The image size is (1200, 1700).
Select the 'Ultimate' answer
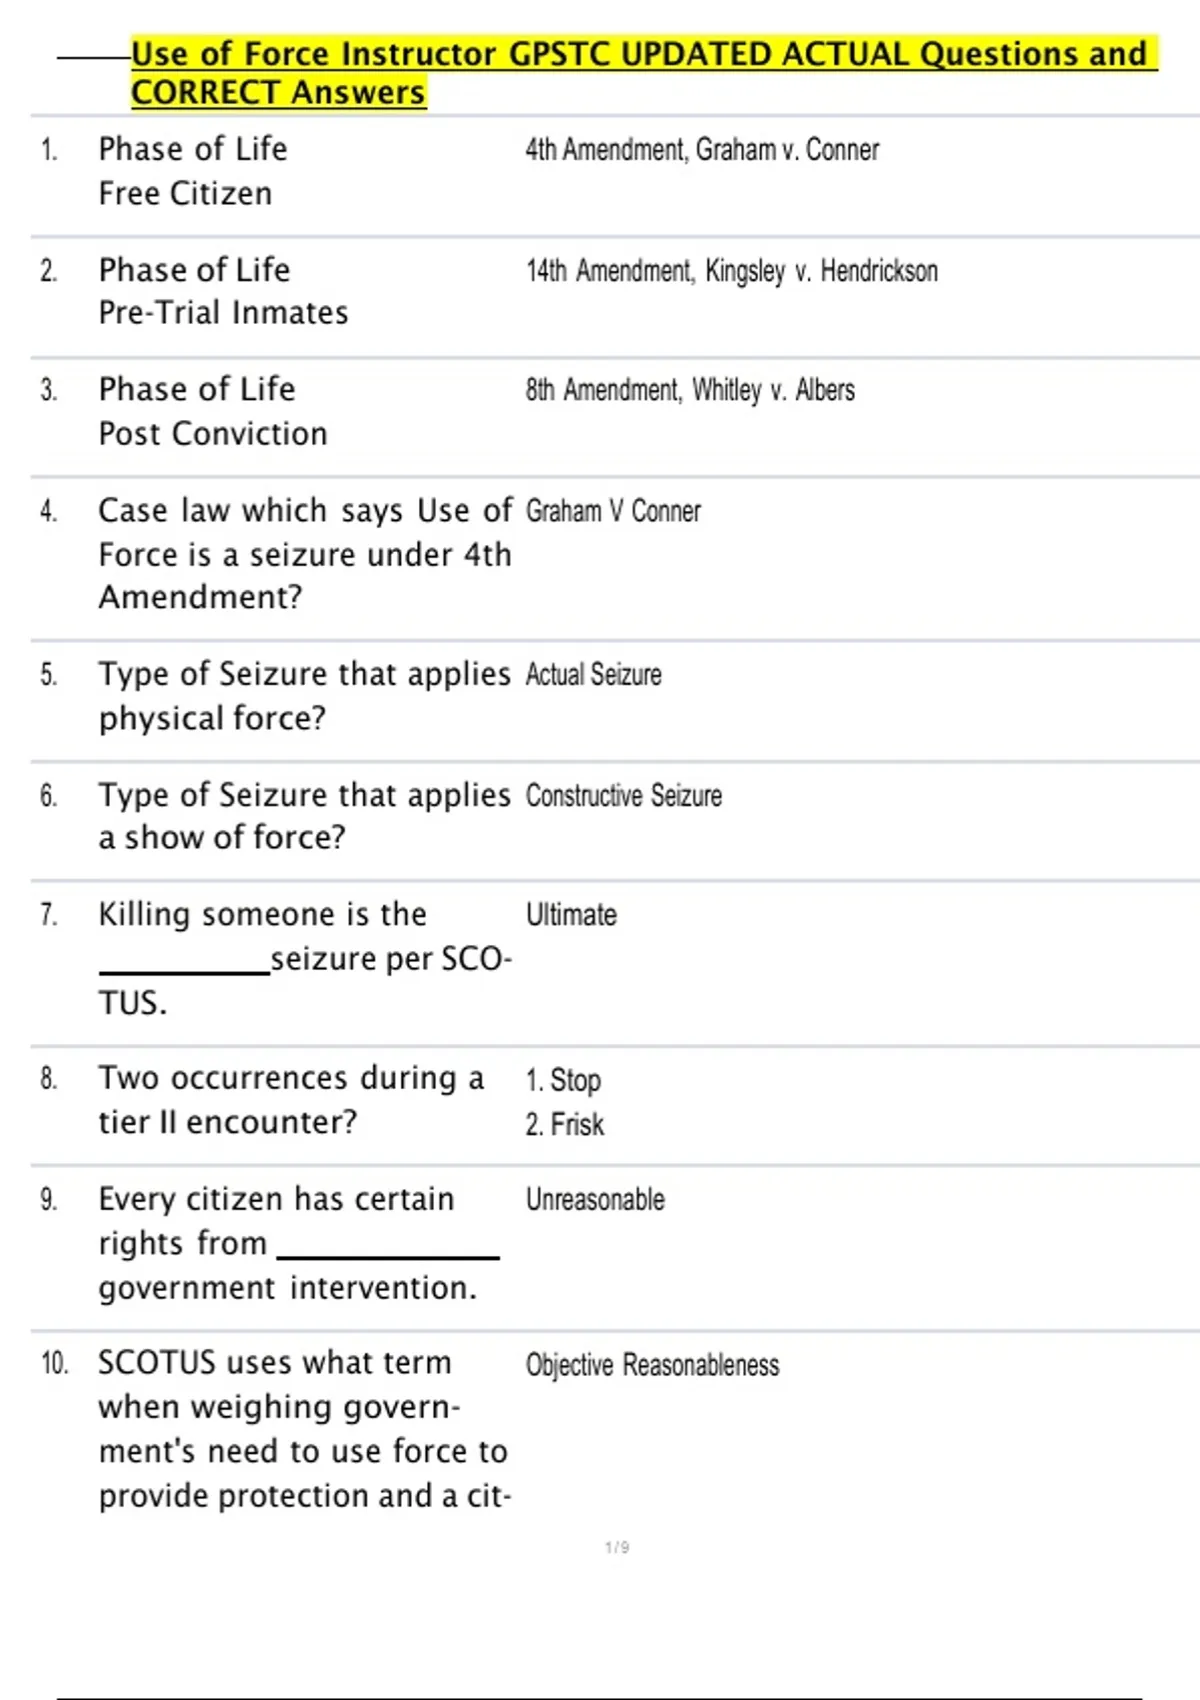[x=571, y=915]
